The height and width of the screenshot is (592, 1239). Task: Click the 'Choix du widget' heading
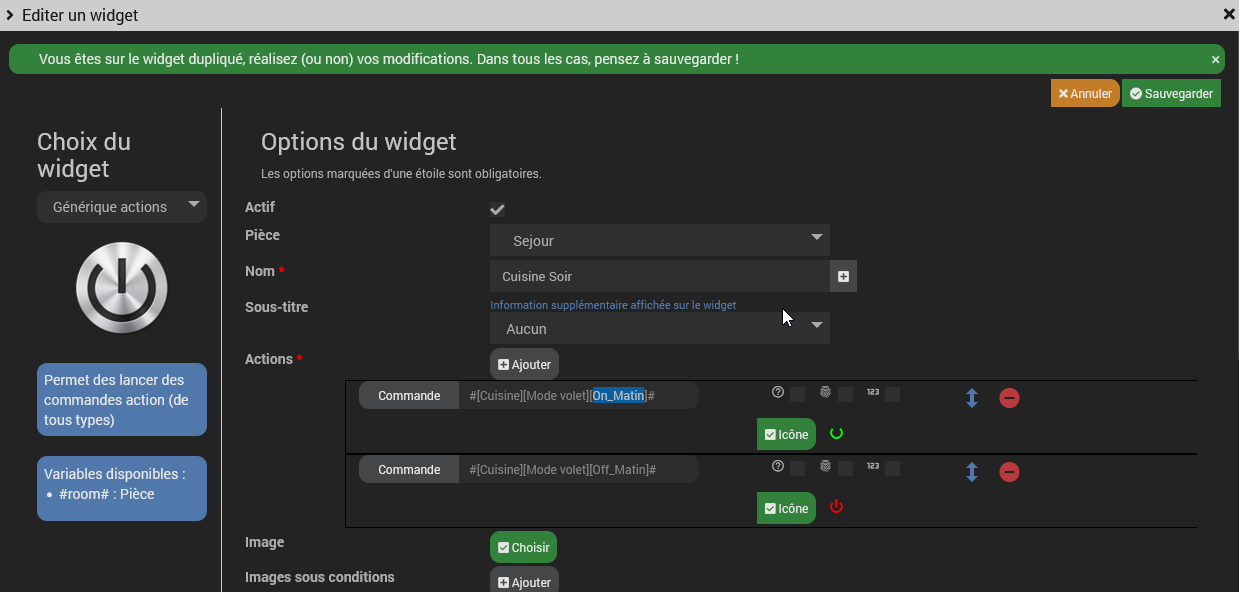coord(84,155)
